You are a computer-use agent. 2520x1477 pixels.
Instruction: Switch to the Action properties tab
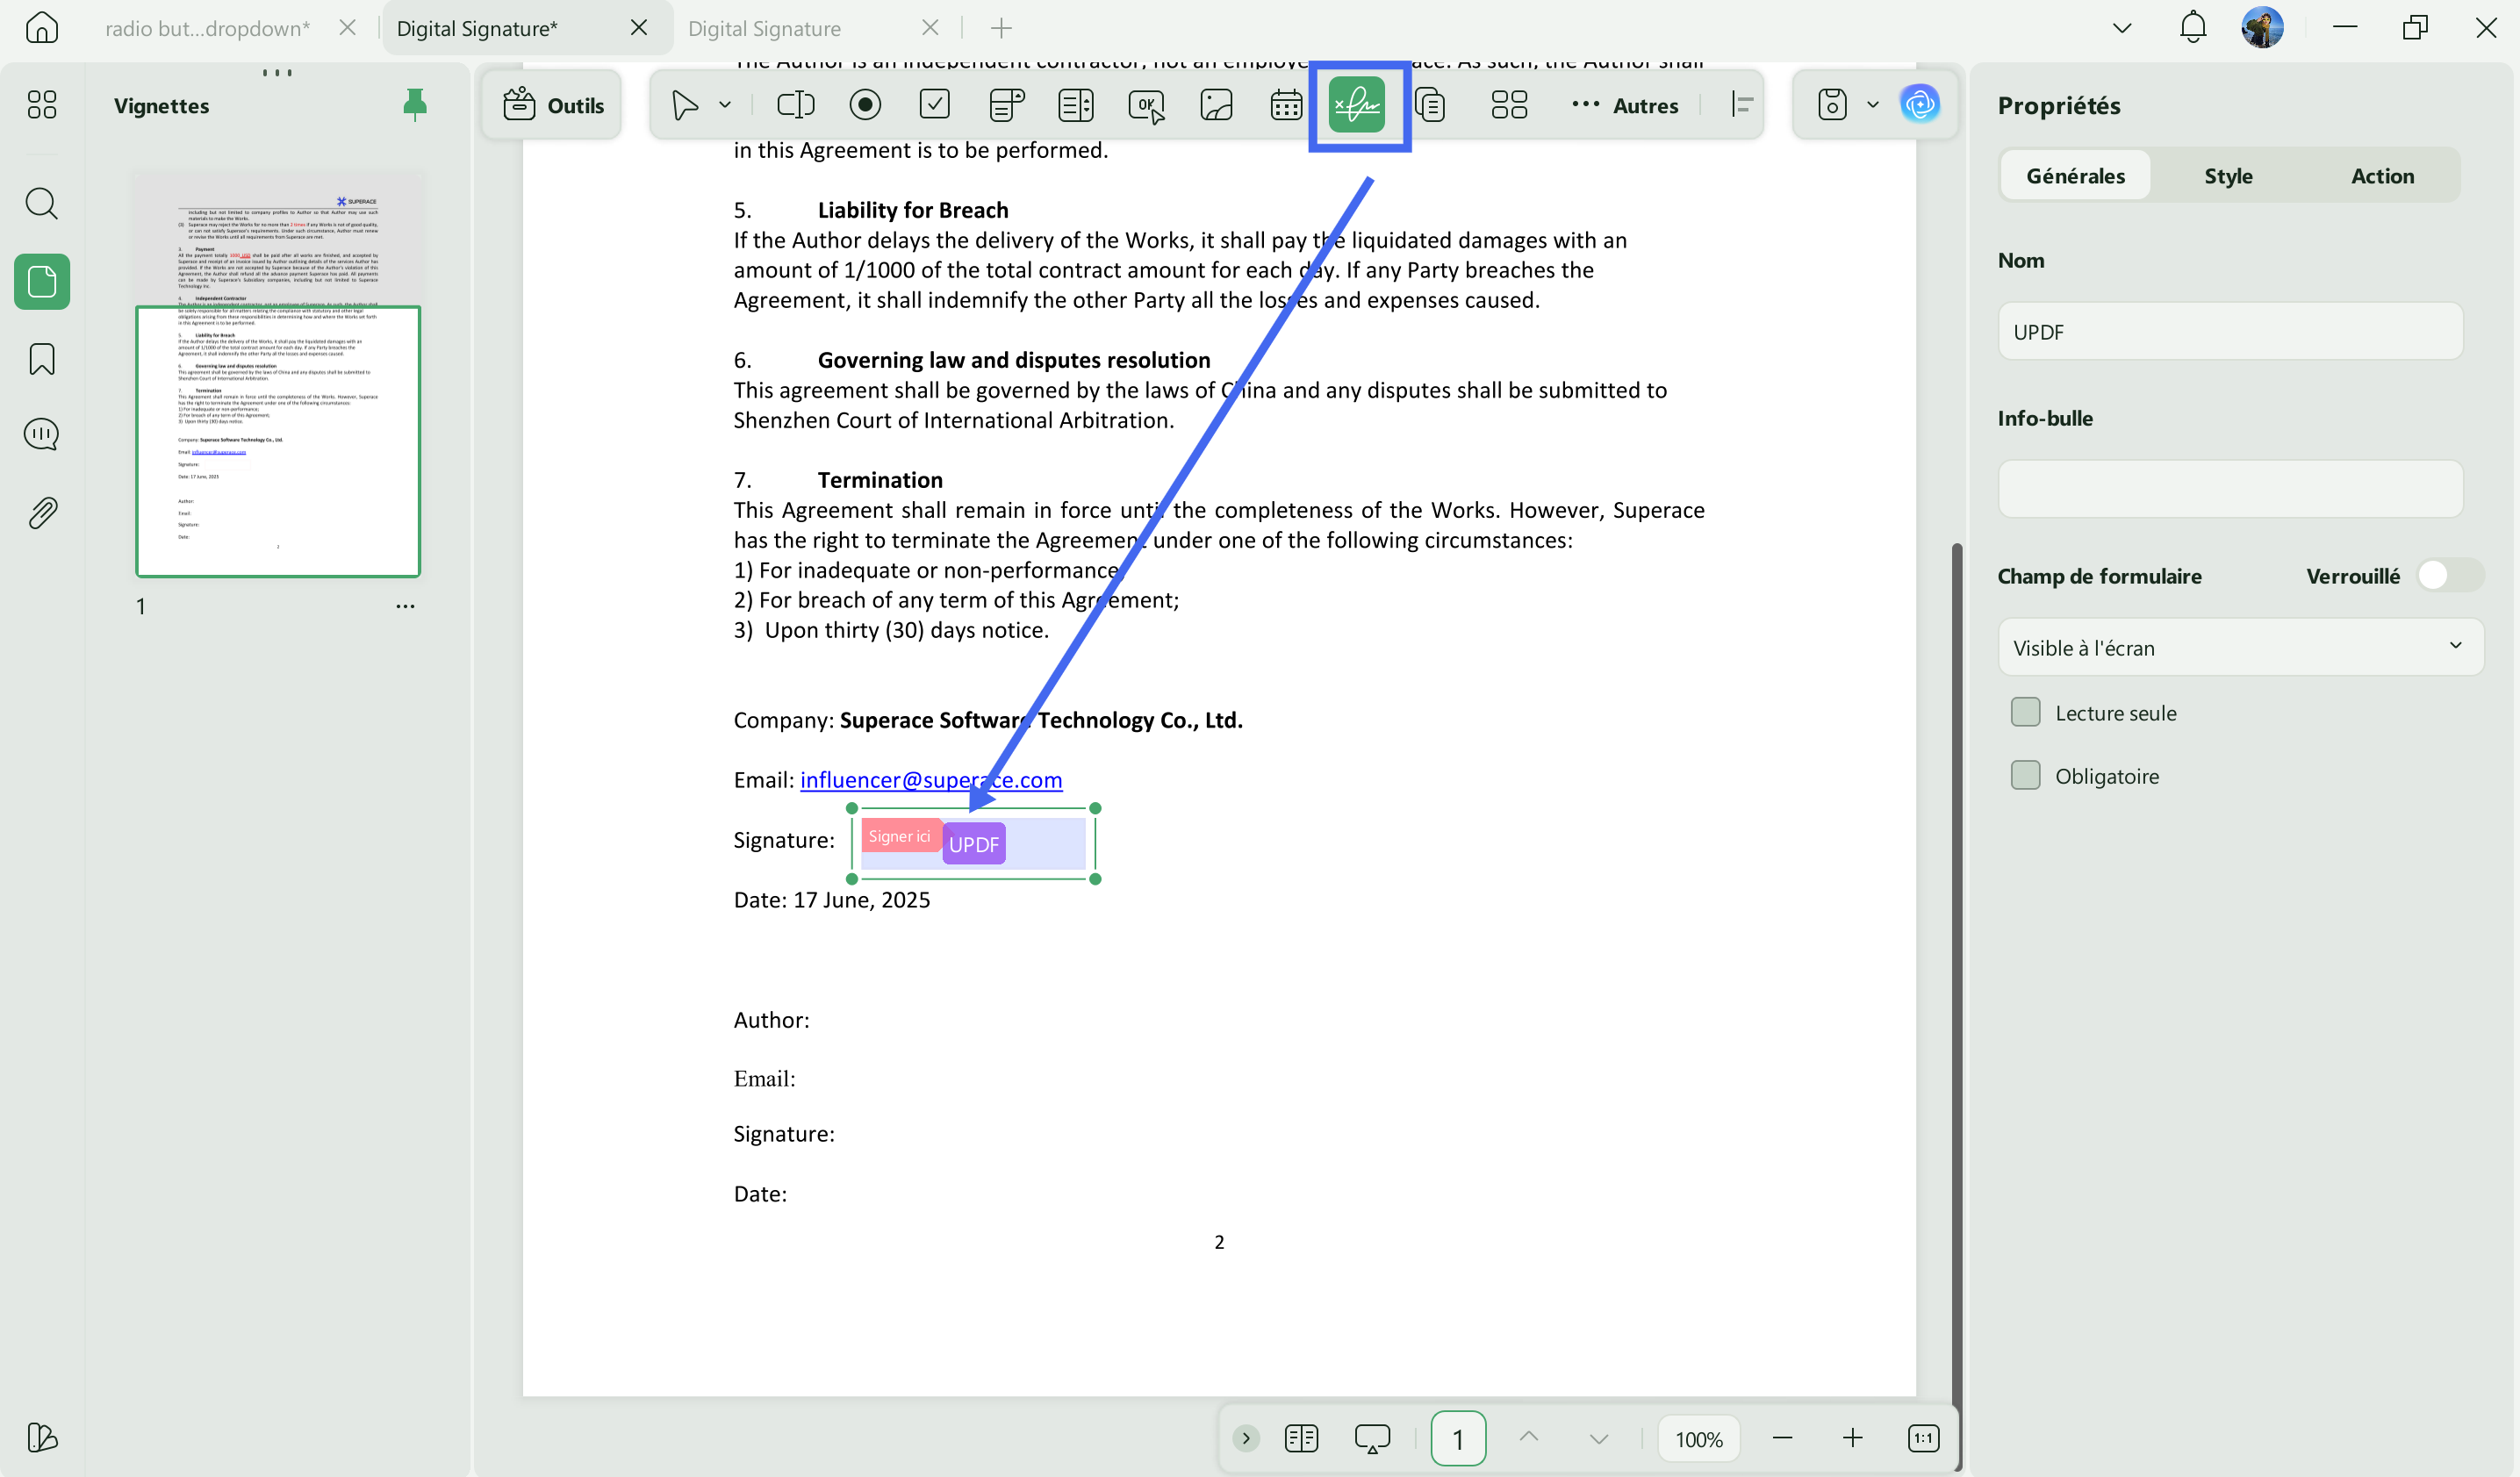(2382, 176)
